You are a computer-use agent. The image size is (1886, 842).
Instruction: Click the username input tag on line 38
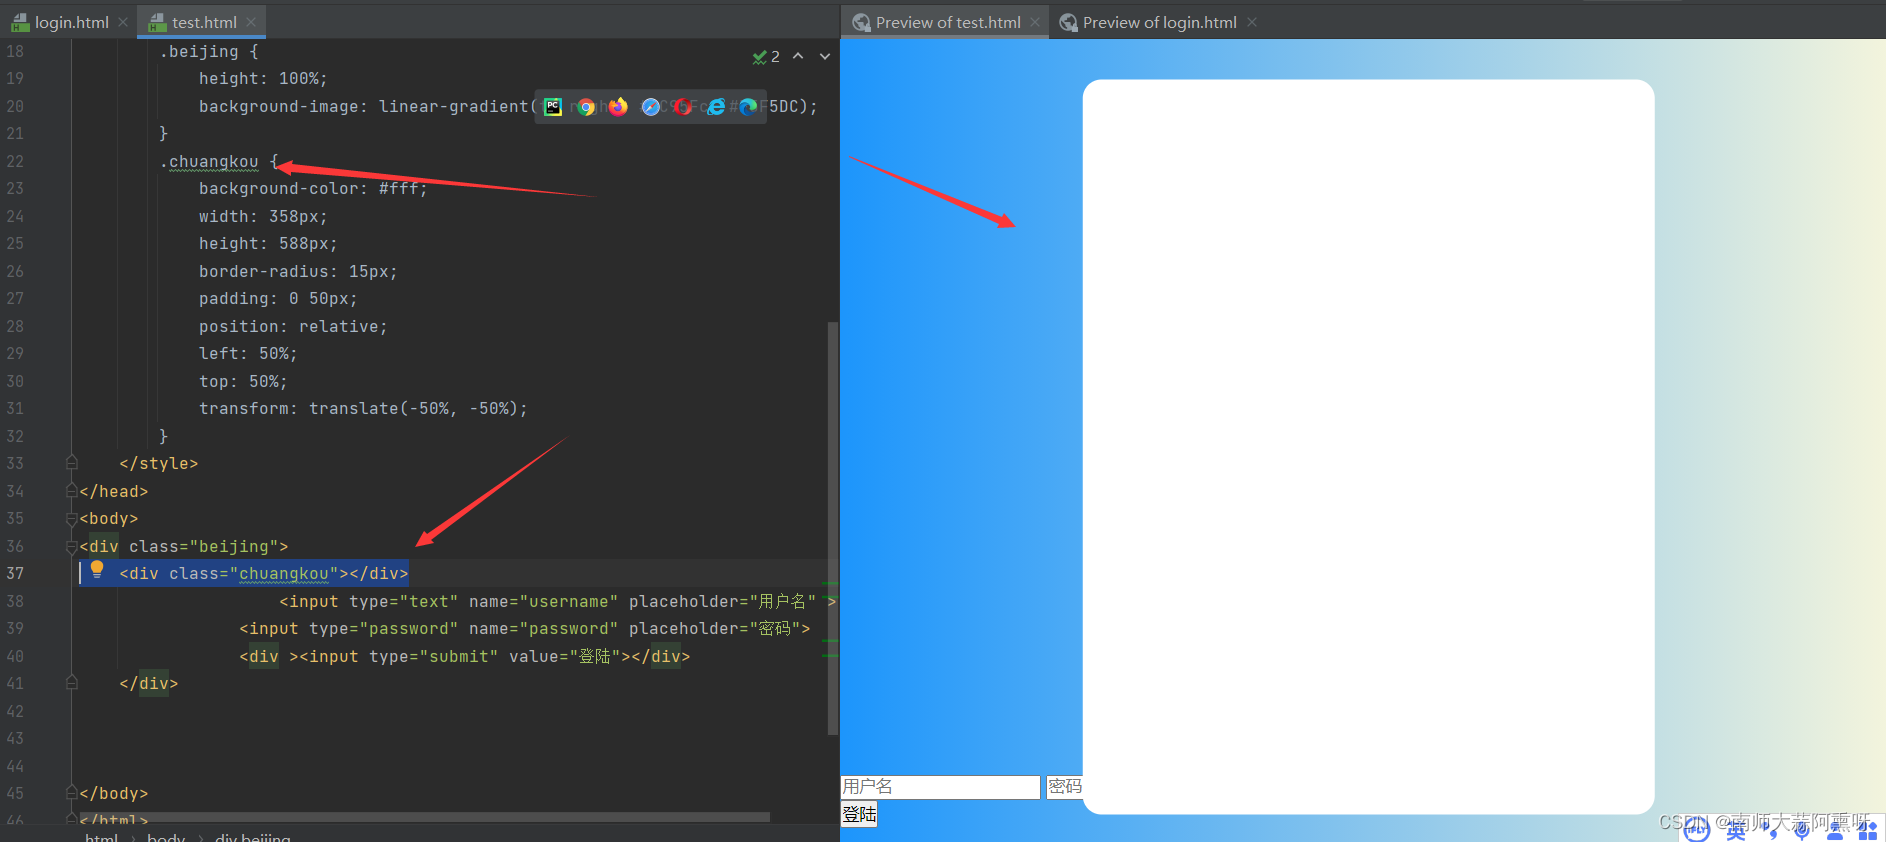tap(557, 602)
